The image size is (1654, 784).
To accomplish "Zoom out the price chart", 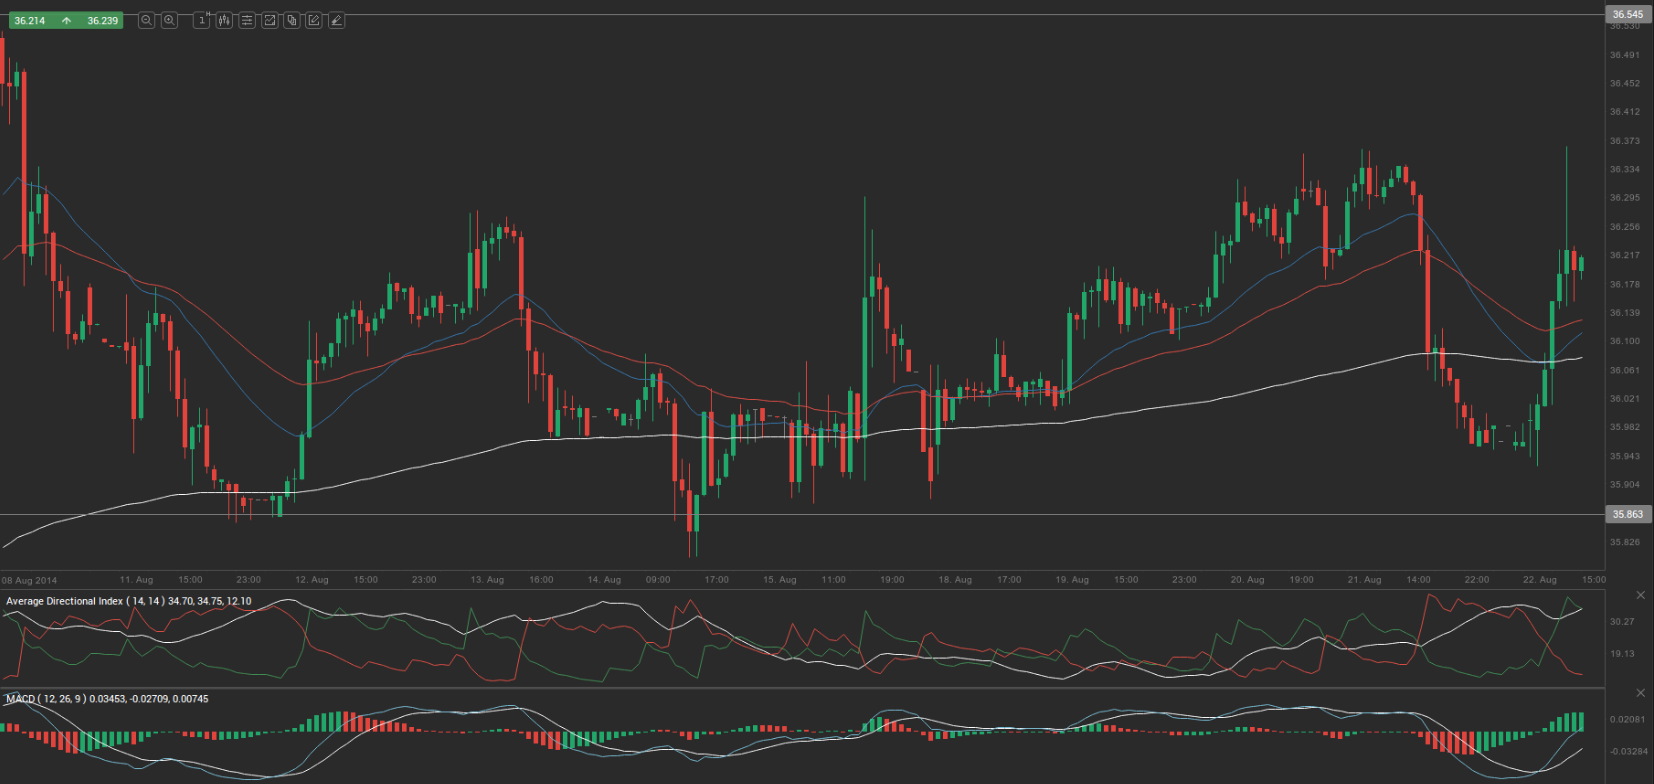I will (146, 20).
